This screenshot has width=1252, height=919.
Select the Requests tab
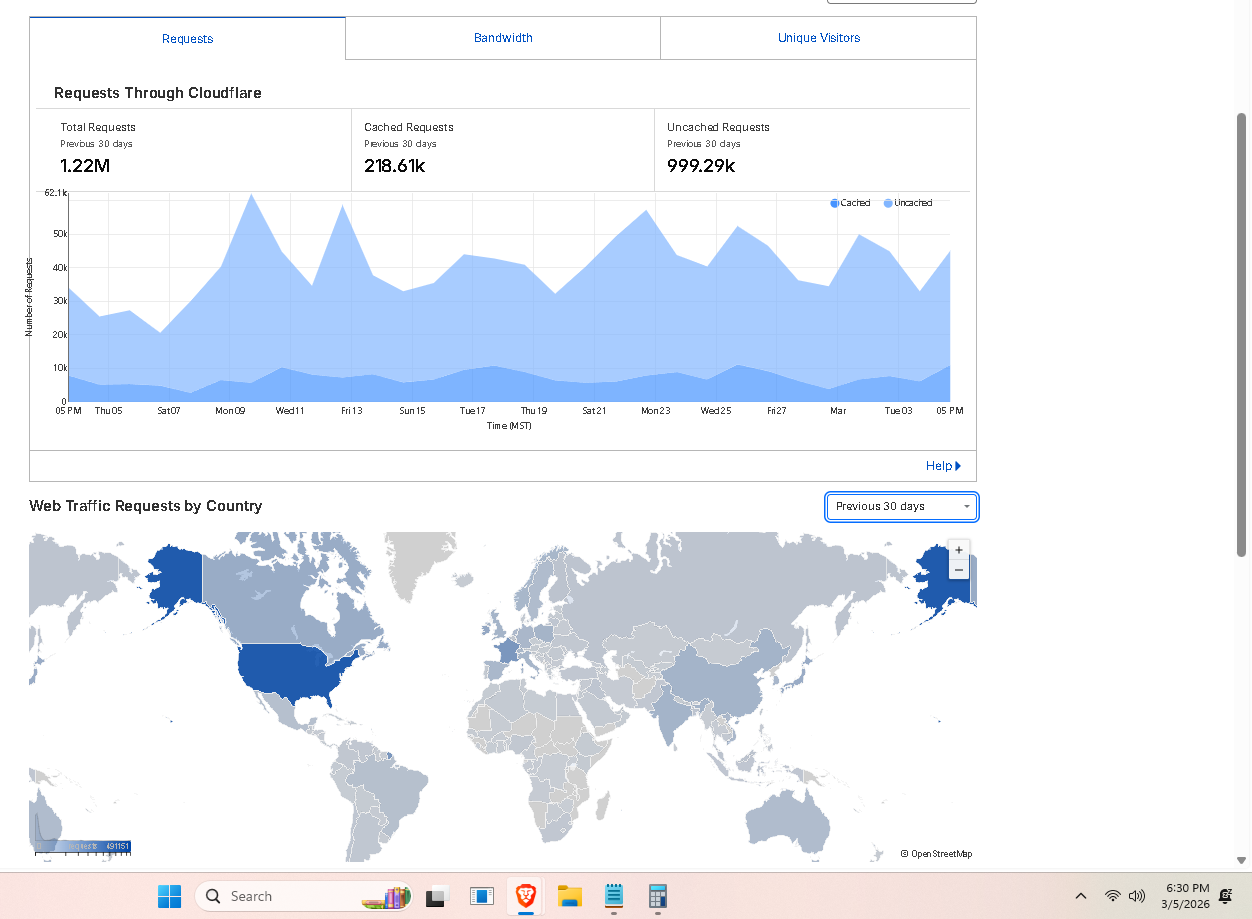(x=188, y=39)
